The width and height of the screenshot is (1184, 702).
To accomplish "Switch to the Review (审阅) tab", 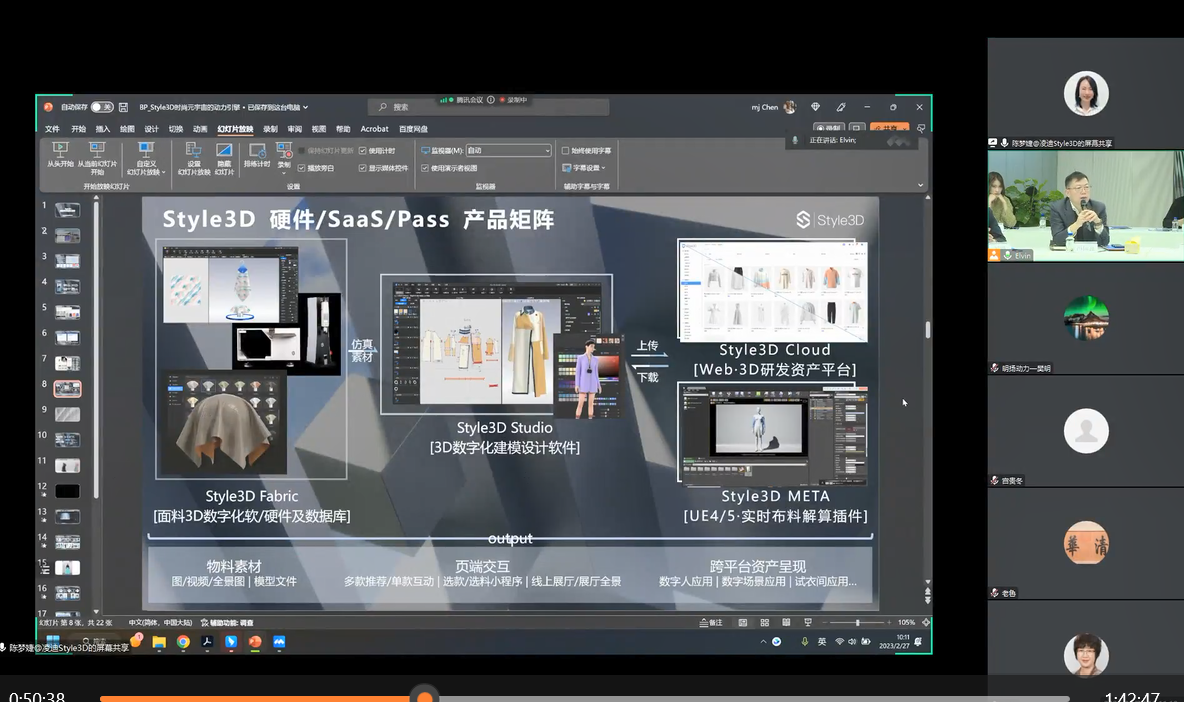I will click(294, 129).
